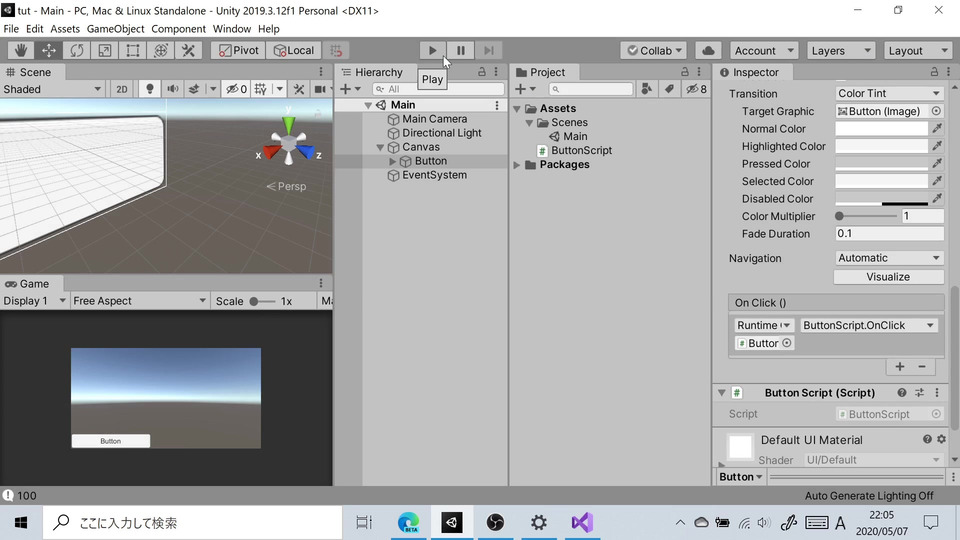Pick Highlighted Color with eyedropper
This screenshot has height=540, width=960.
click(937, 146)
